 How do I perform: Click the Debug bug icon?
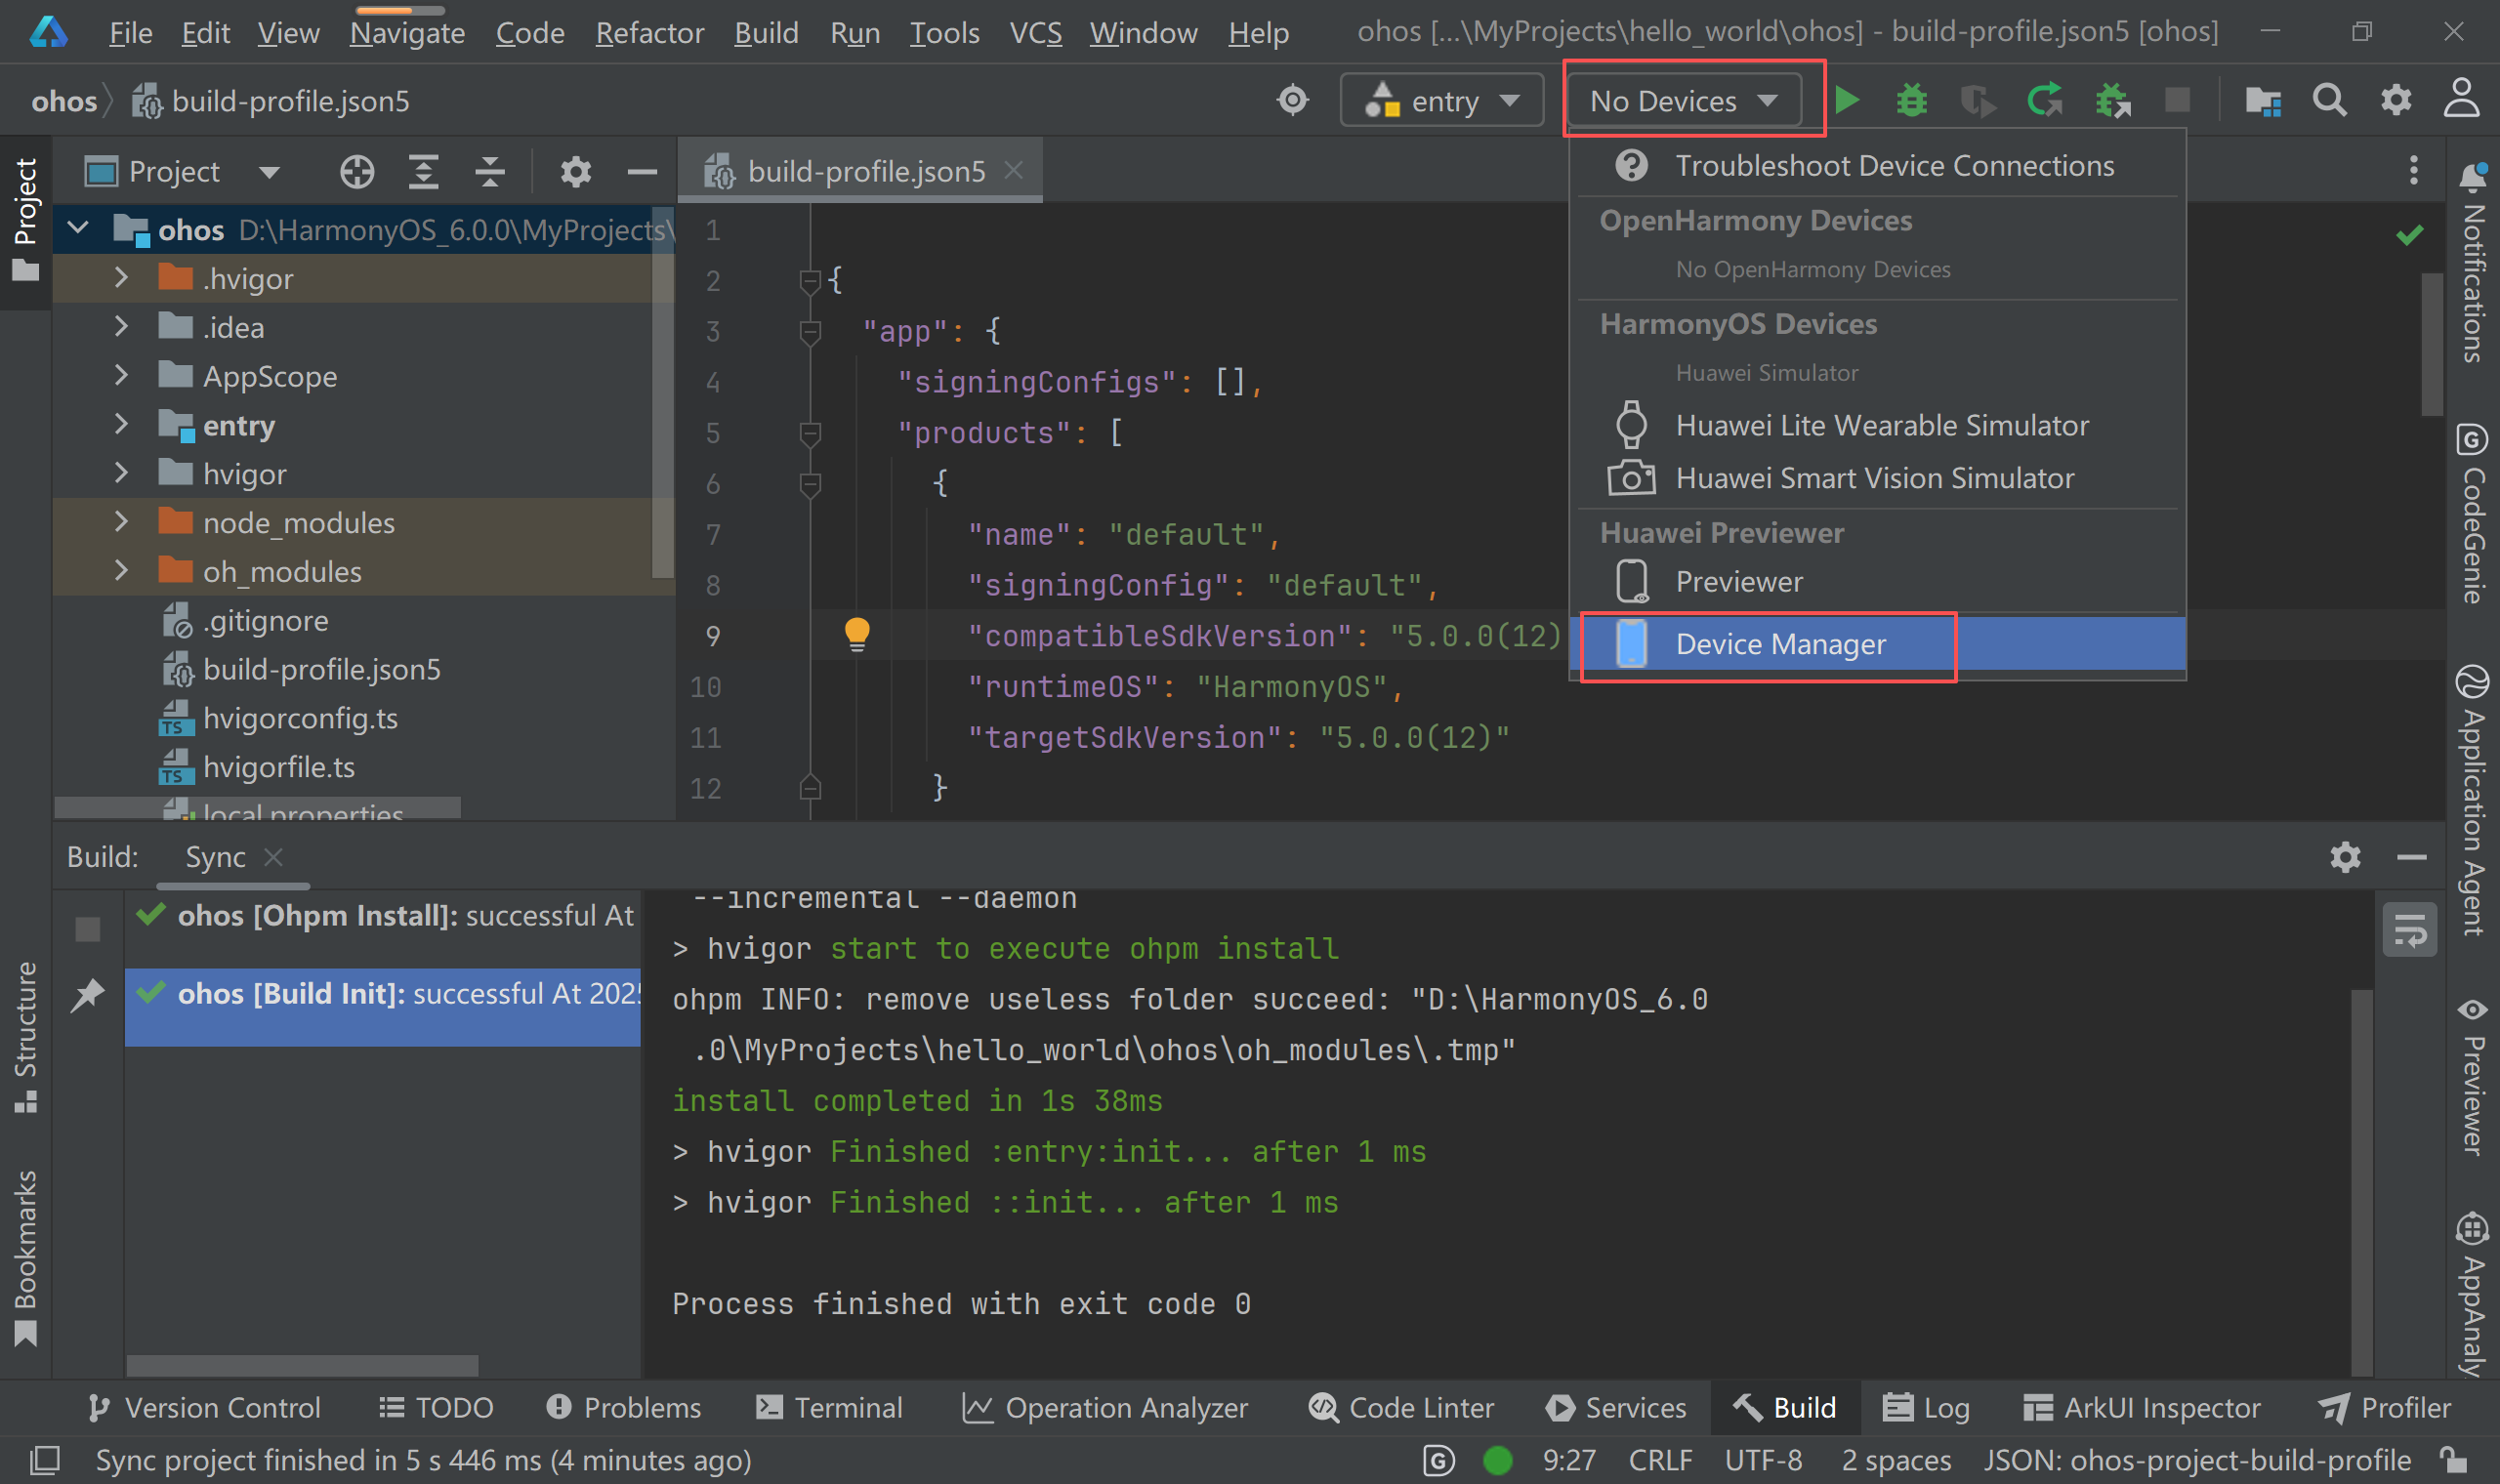(x=1911, y=100)
